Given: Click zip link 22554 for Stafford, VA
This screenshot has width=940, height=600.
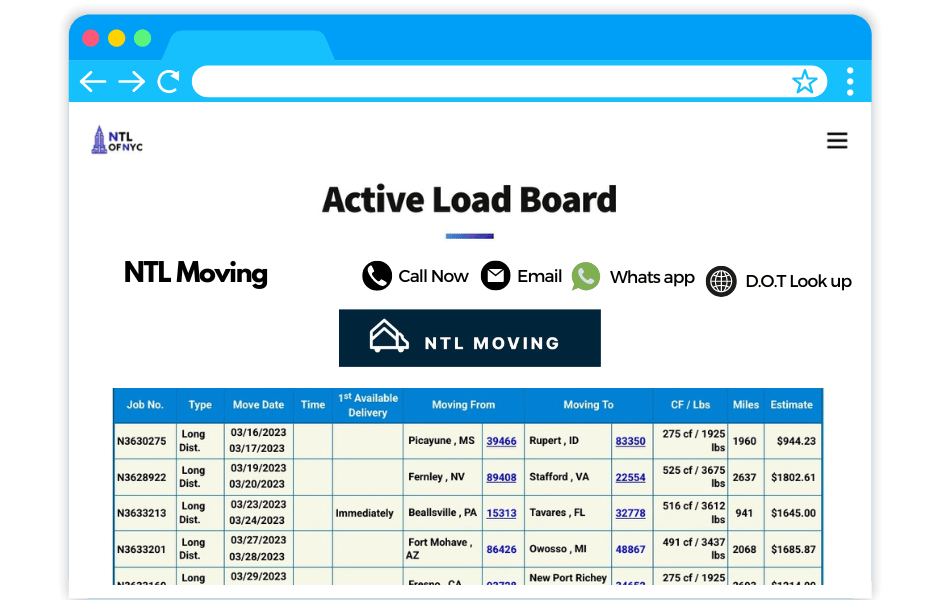Looking at the screenshot, I should point(630,477).
